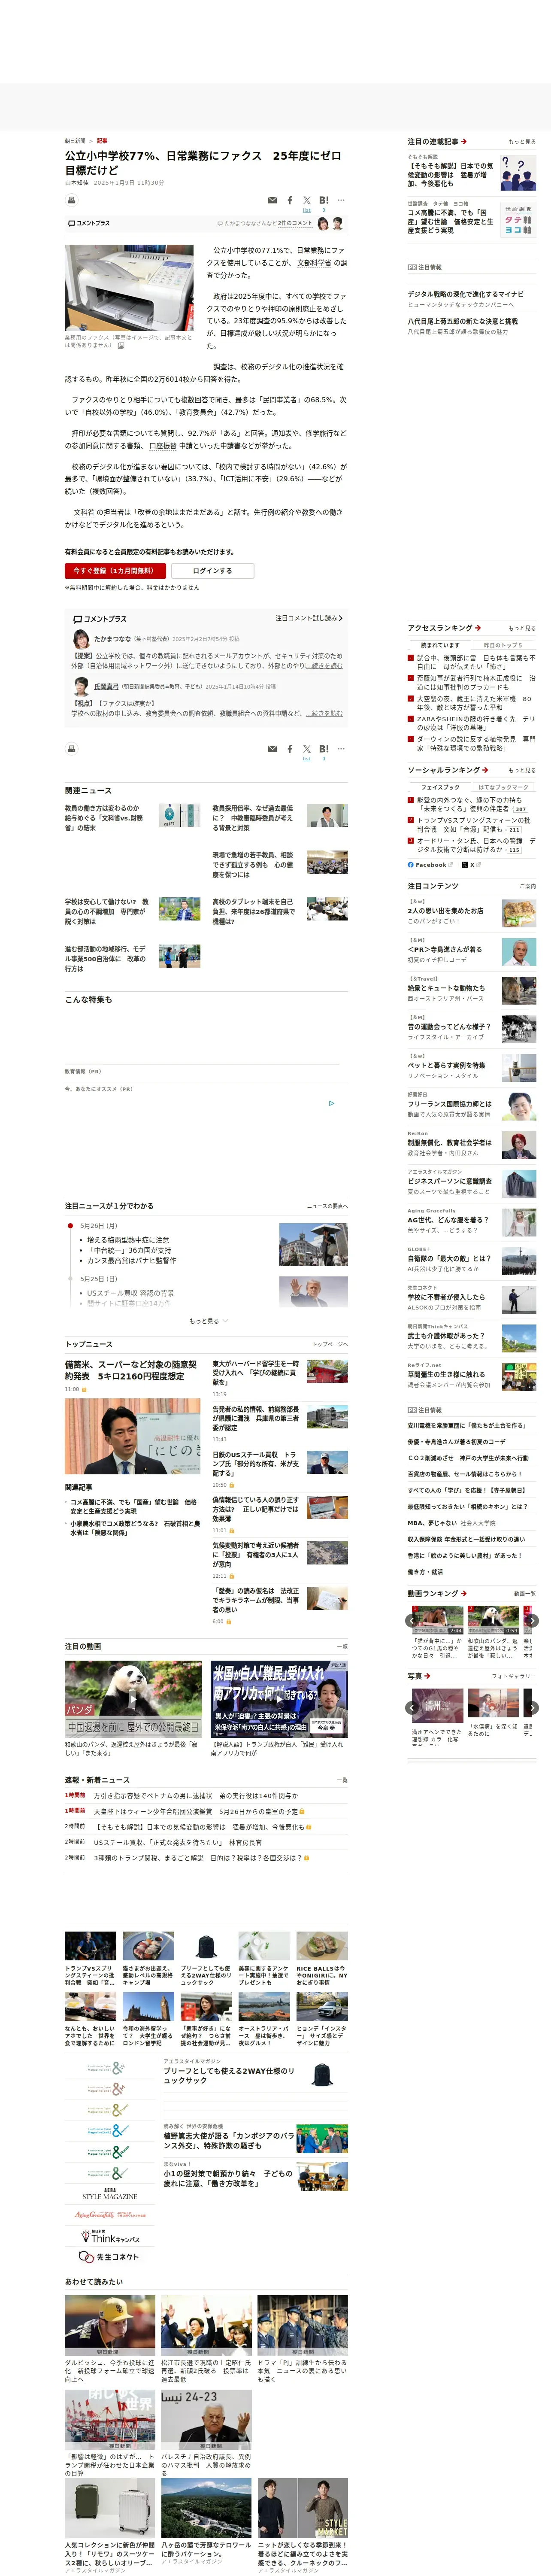
Task: Open 口座振替 keyword link in article
Action: point(163,446)
